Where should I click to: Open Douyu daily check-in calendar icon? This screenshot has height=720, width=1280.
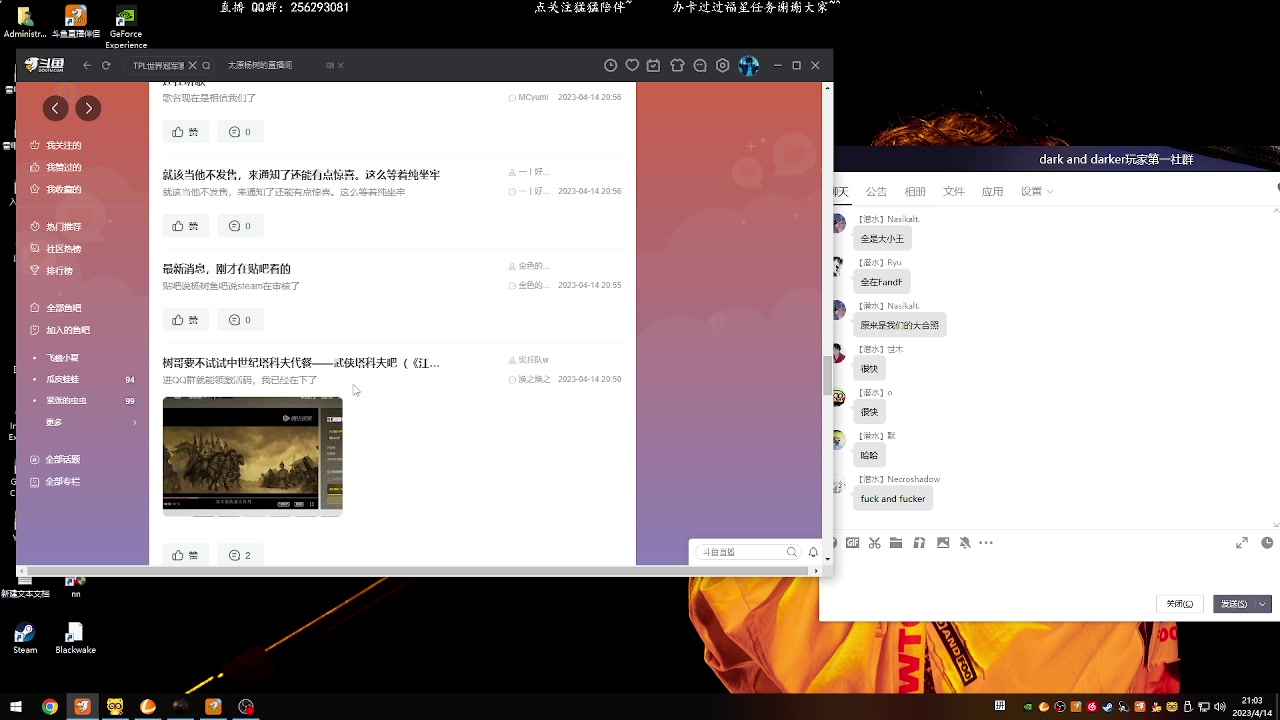pos(653,65)
